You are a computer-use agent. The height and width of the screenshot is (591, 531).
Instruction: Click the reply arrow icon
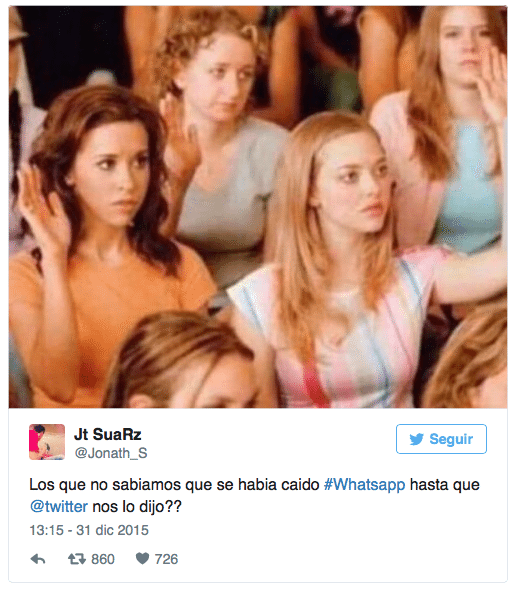[38, 559]
